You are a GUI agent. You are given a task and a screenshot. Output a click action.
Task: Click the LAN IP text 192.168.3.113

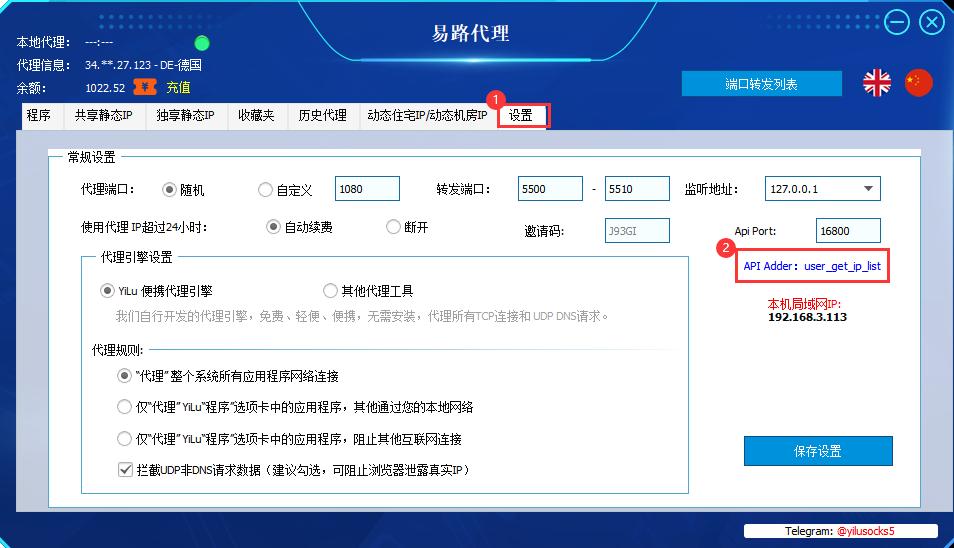click(807, 317)
